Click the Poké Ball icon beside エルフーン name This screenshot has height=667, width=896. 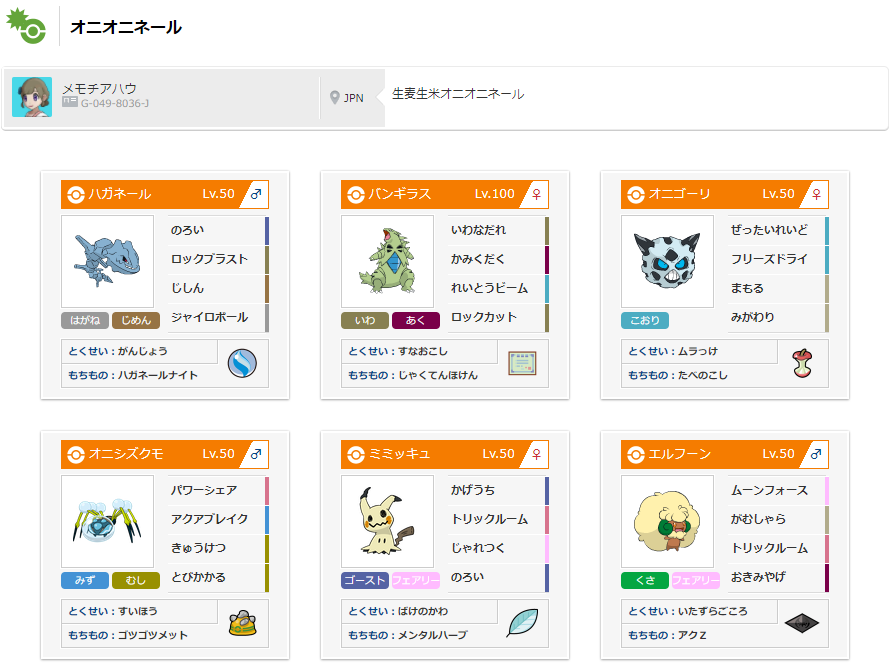pos(635,455)
